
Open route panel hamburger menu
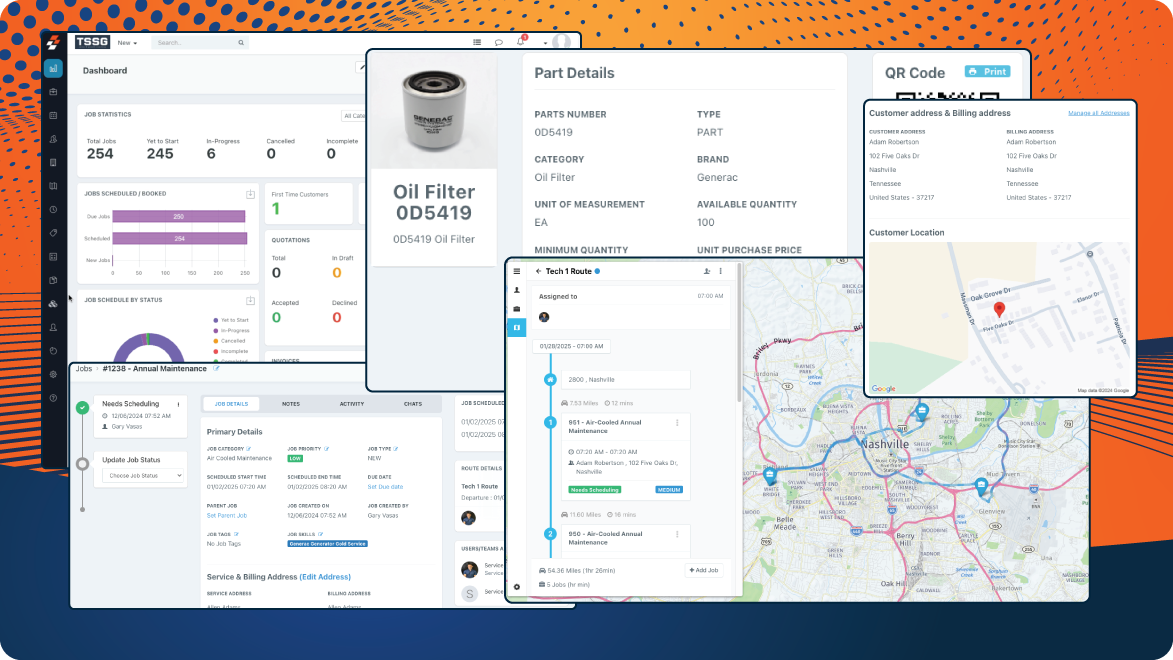[517, 271]
